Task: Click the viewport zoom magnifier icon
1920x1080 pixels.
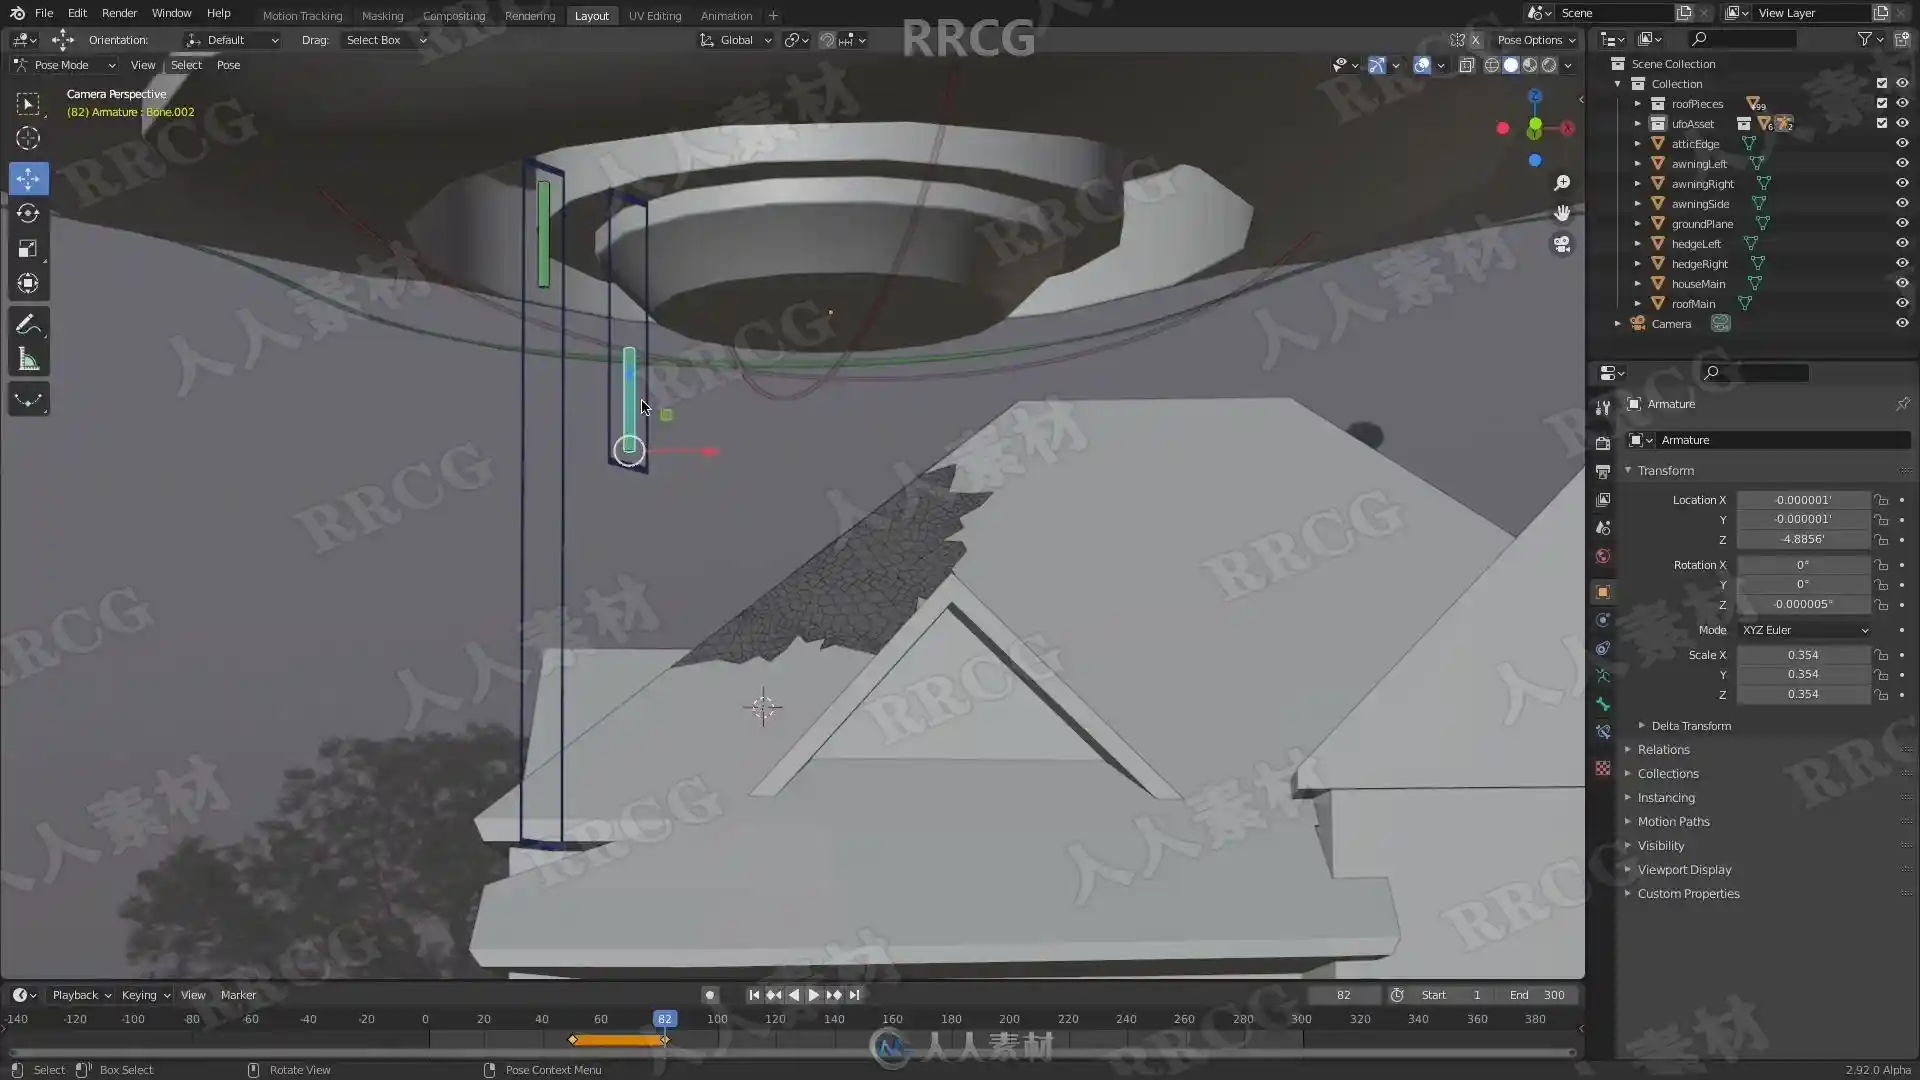Action: [x=1561, y=183]
